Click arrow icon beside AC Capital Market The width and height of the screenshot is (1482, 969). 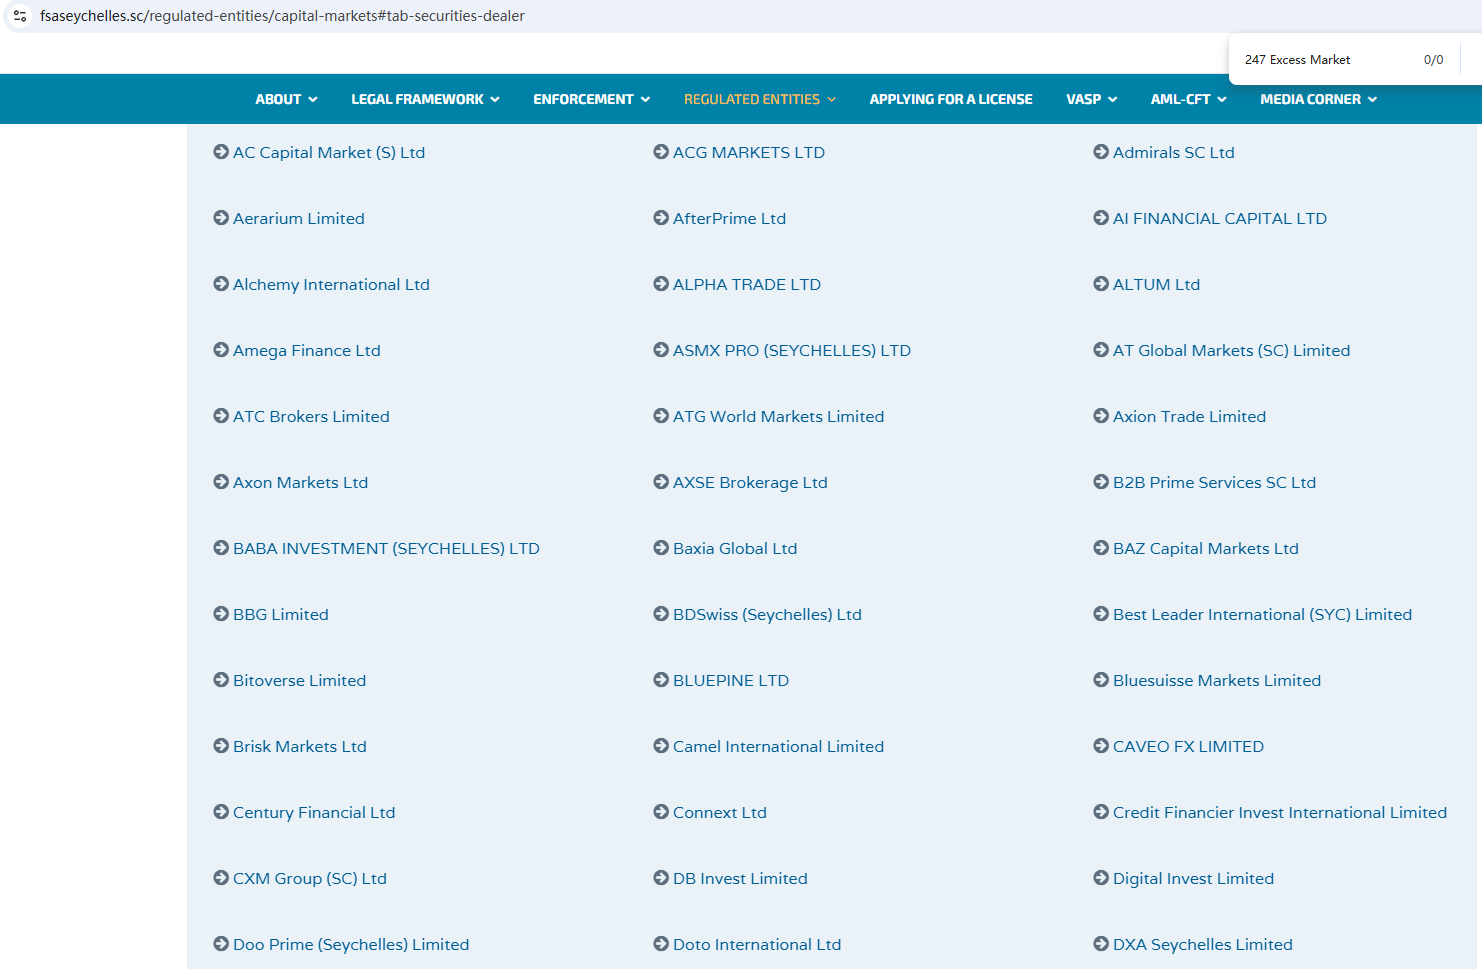click(221, 152)
